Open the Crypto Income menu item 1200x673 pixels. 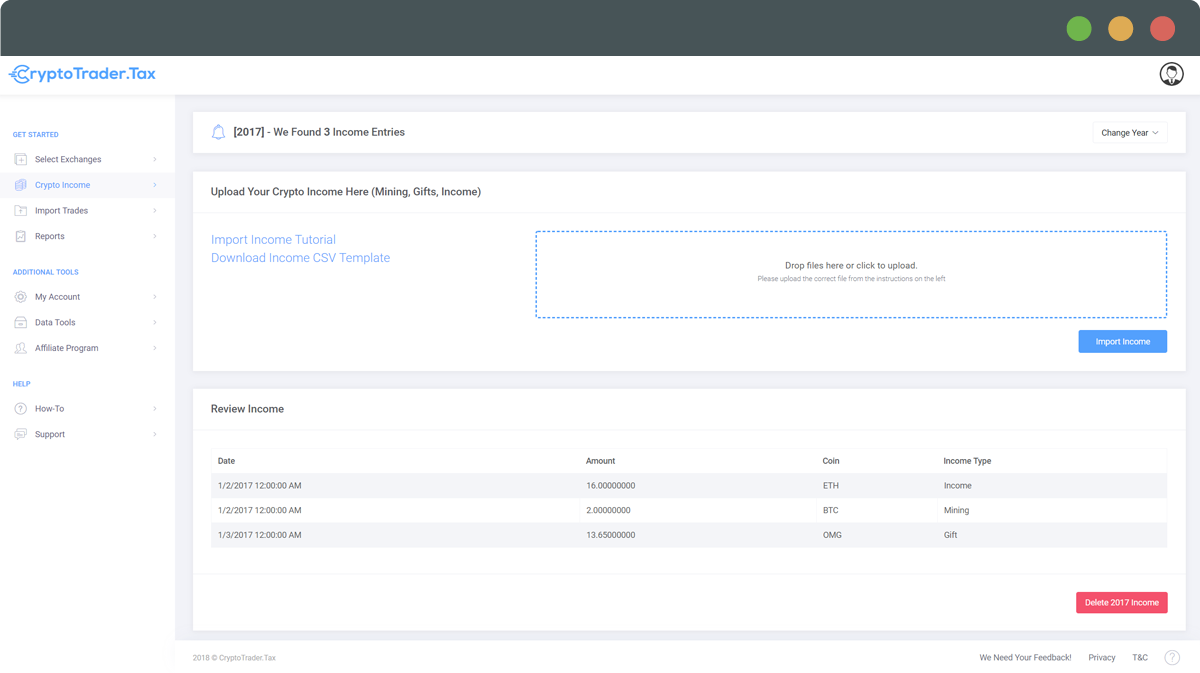(x=62, y=185)
